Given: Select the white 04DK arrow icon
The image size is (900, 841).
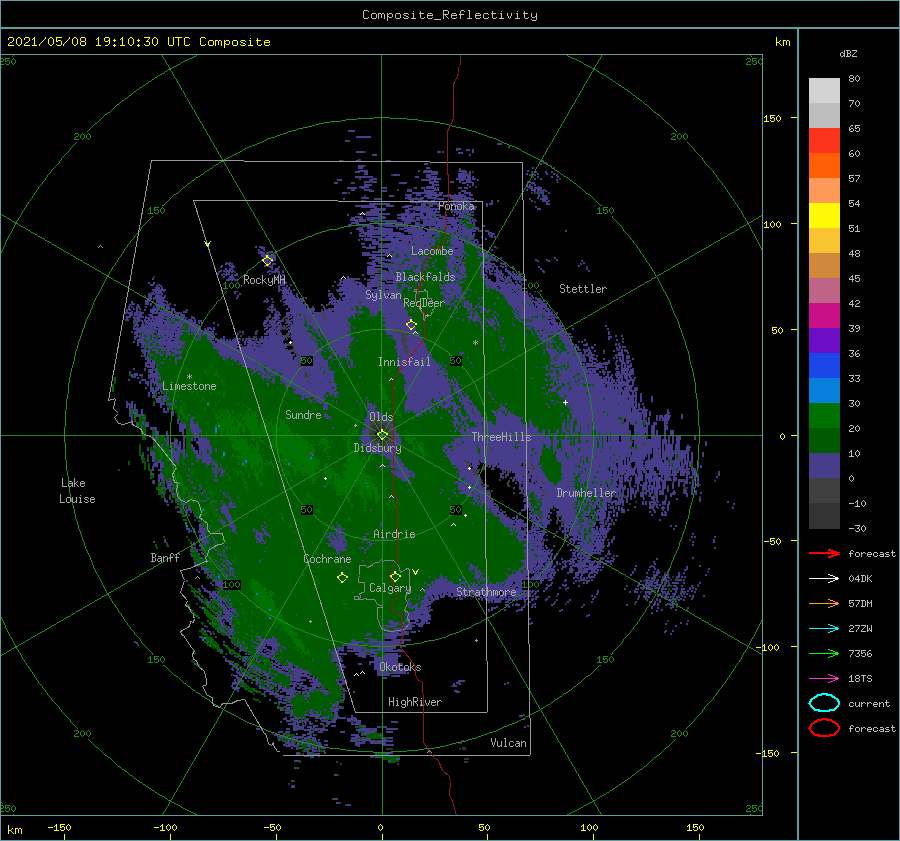Looking at the screenshot, I should pyautogui.click(x=824, y=579).
